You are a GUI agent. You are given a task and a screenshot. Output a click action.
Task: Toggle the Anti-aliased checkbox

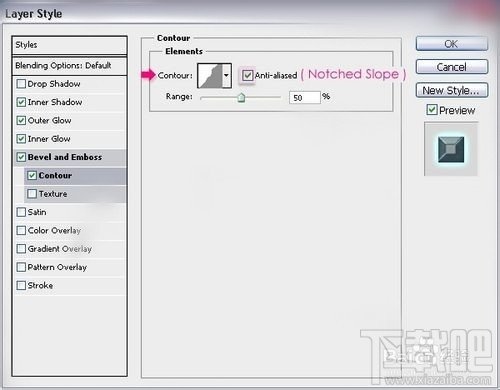[247, 75]
